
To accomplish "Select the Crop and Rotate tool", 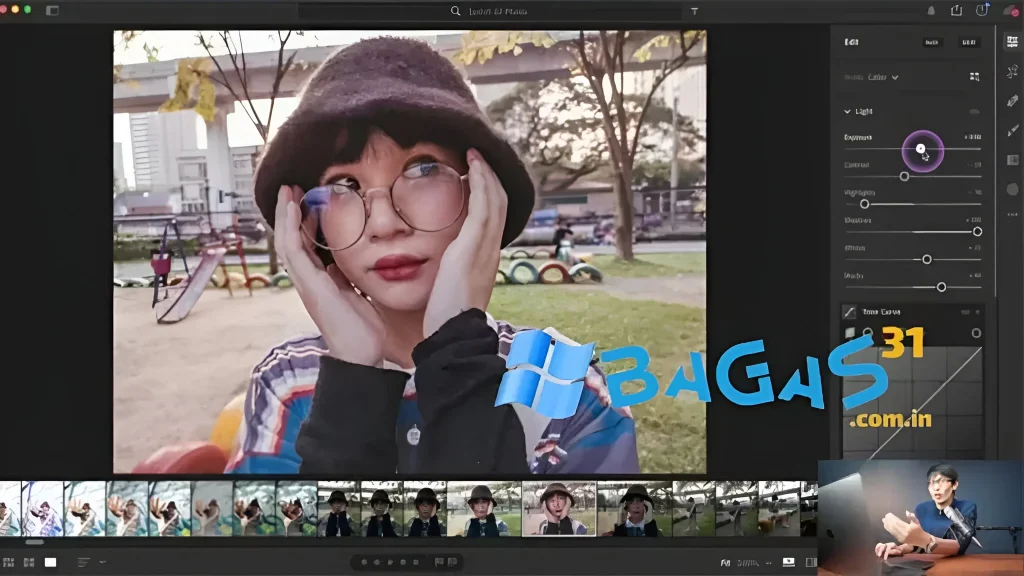I will [1012, 71].
